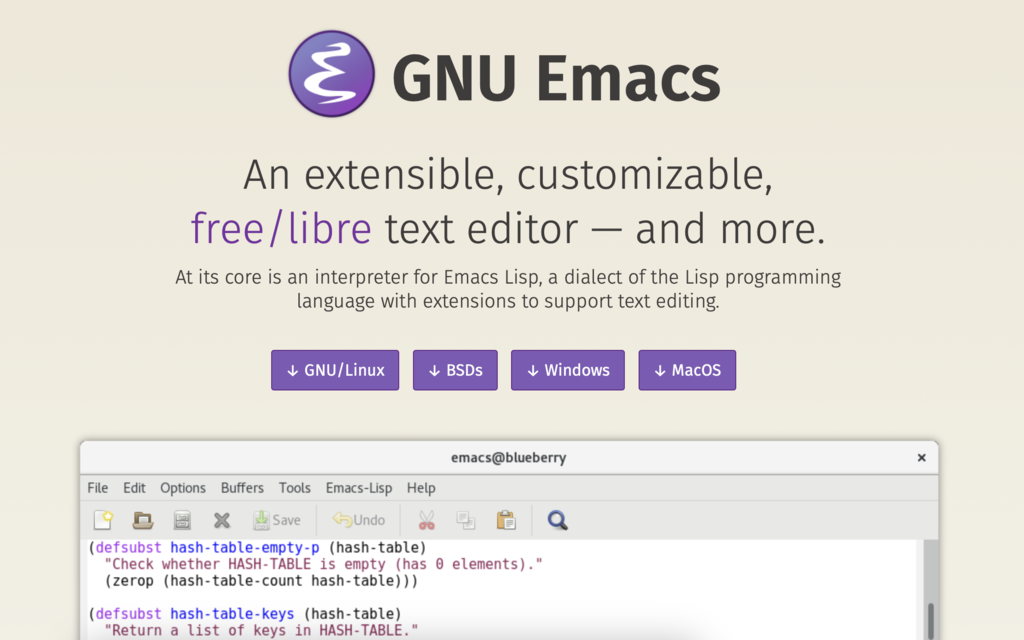Paste from the clipboard icon
The width and height of the screenshot is (1024, 640).
click(x=505, y=520)
